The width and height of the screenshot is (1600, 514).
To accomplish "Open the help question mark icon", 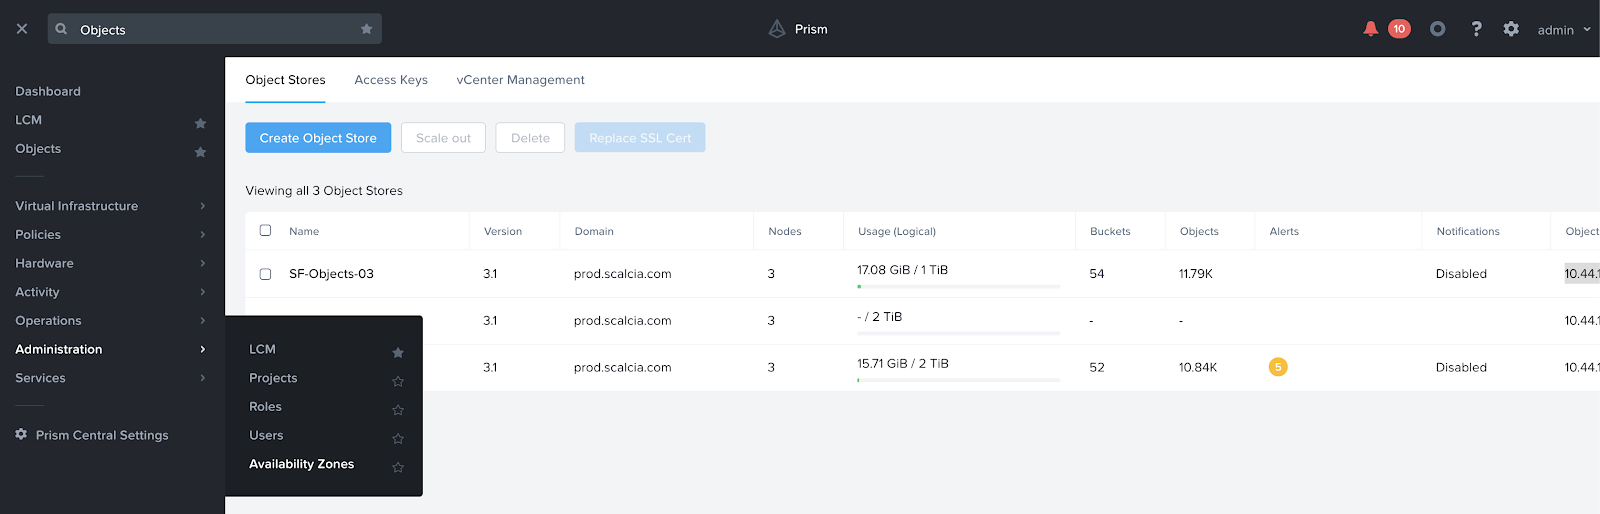I will pos(1476,29).
